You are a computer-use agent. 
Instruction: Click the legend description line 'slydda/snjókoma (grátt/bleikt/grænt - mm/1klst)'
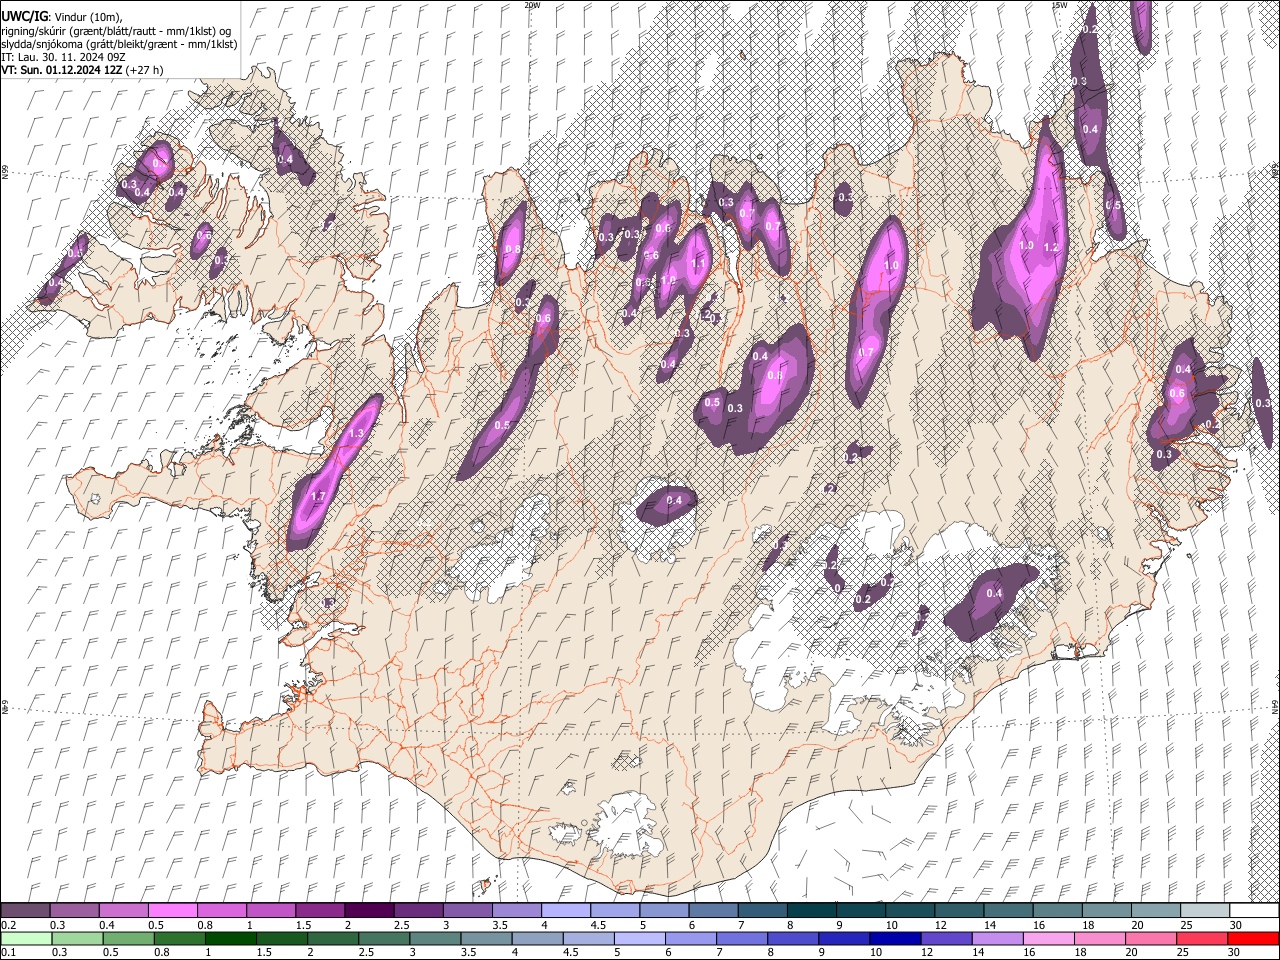(x=119, y=44)
